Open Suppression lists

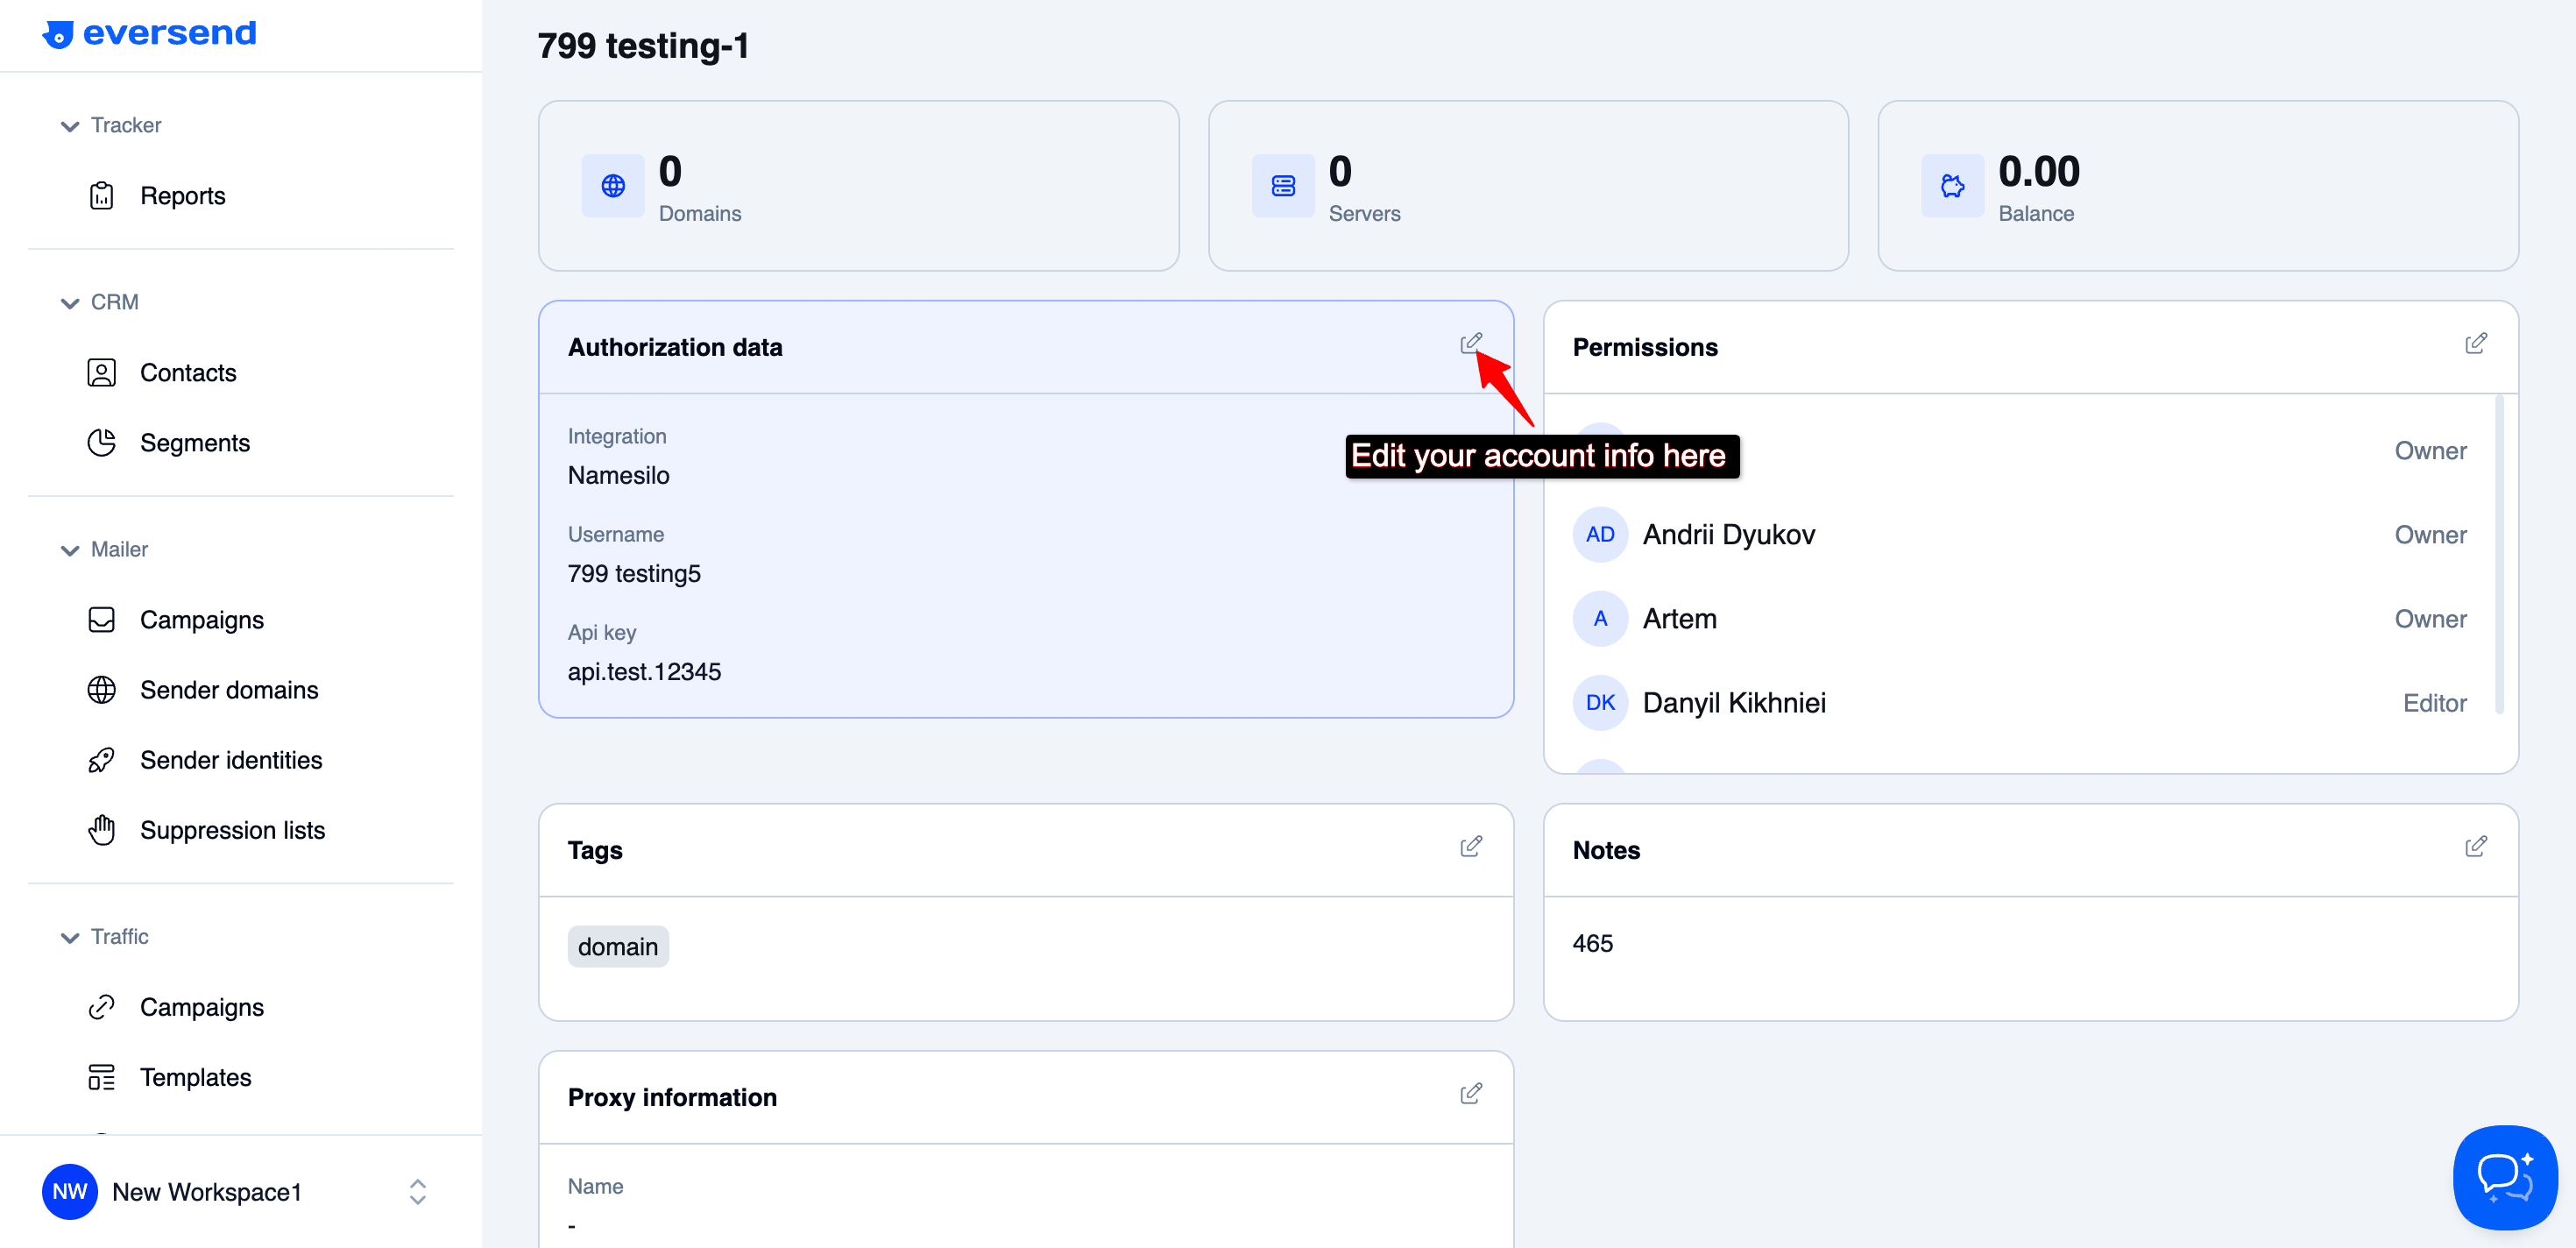tap(233, 830)
